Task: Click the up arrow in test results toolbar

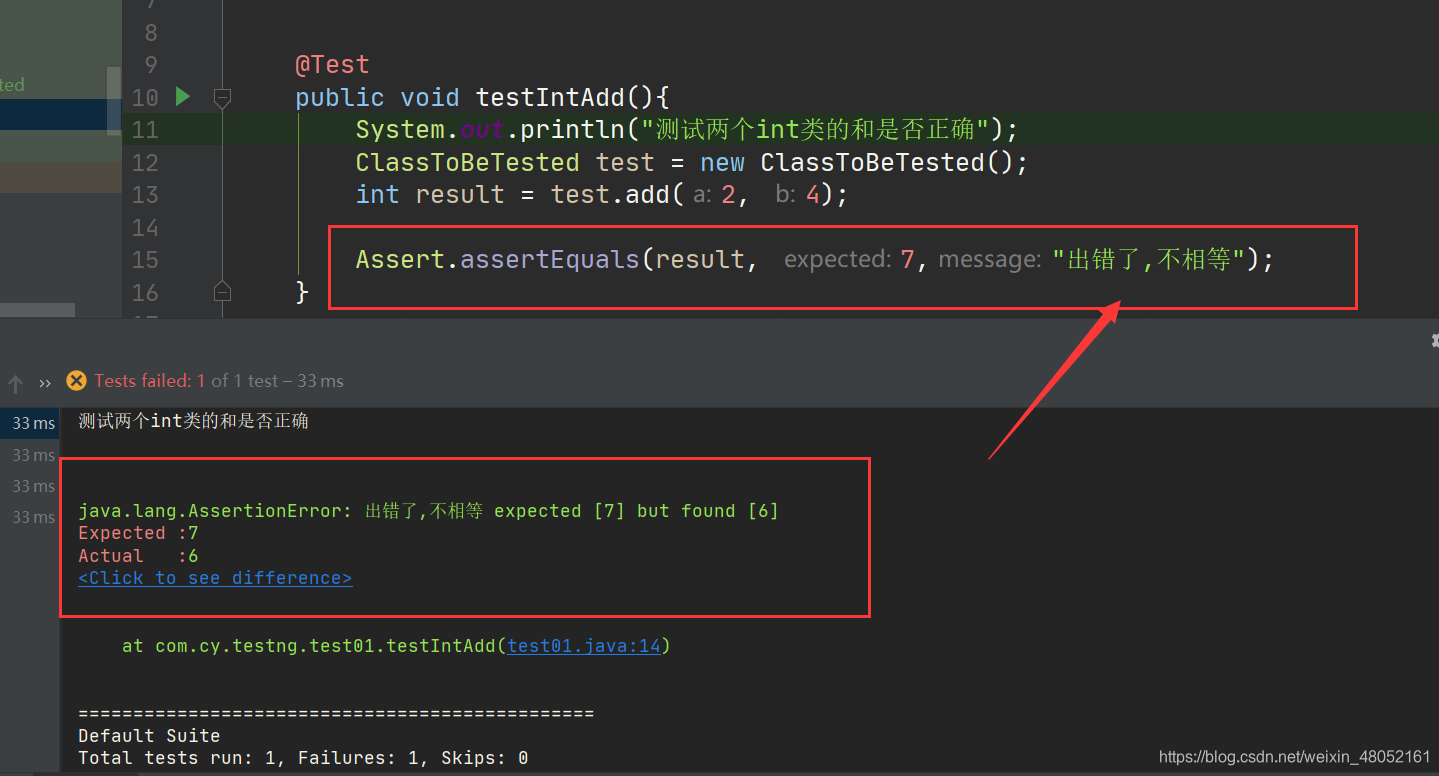Action: point(15,383)
